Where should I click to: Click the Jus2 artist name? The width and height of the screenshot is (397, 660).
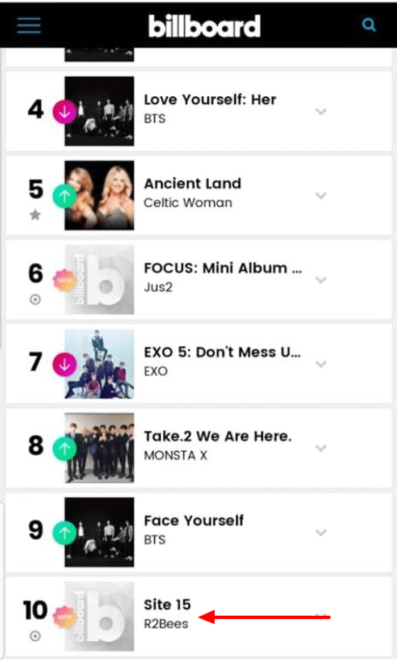pyautogui.click(x=158, y=287)
